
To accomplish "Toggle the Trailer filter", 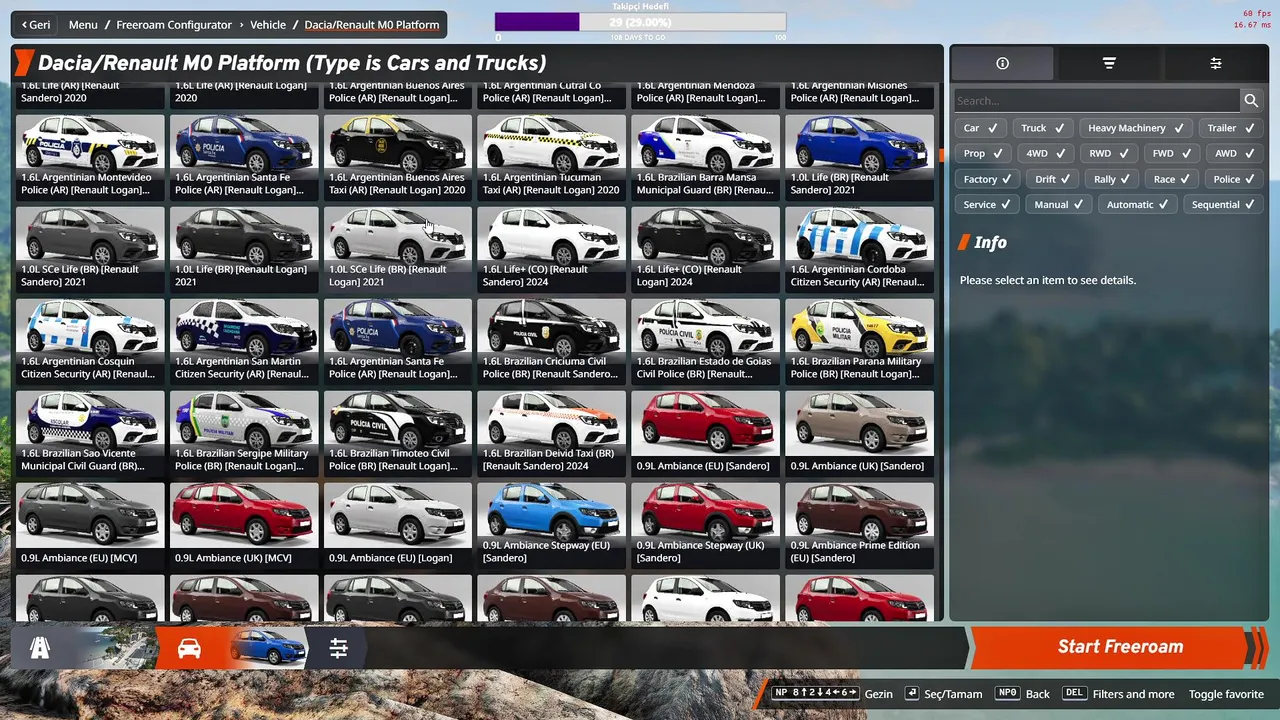I will (x=1231, y=128).
